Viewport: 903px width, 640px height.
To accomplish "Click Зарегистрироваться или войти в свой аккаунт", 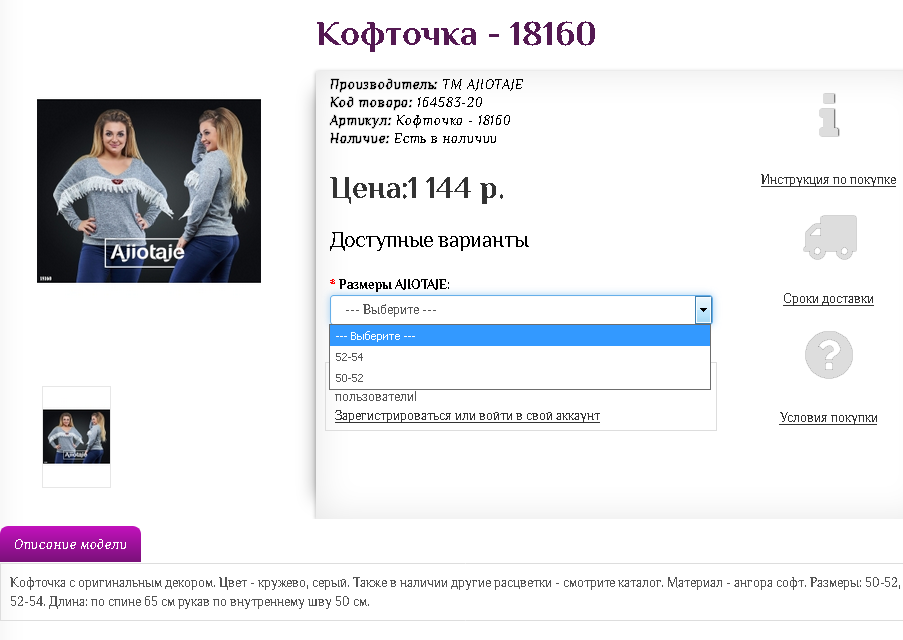I will coord(467,416).
